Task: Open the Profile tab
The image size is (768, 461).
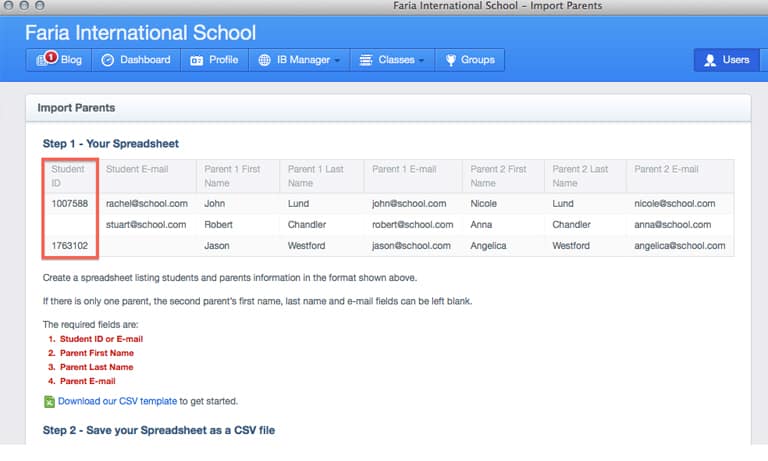Action: [x=215, y=60]
